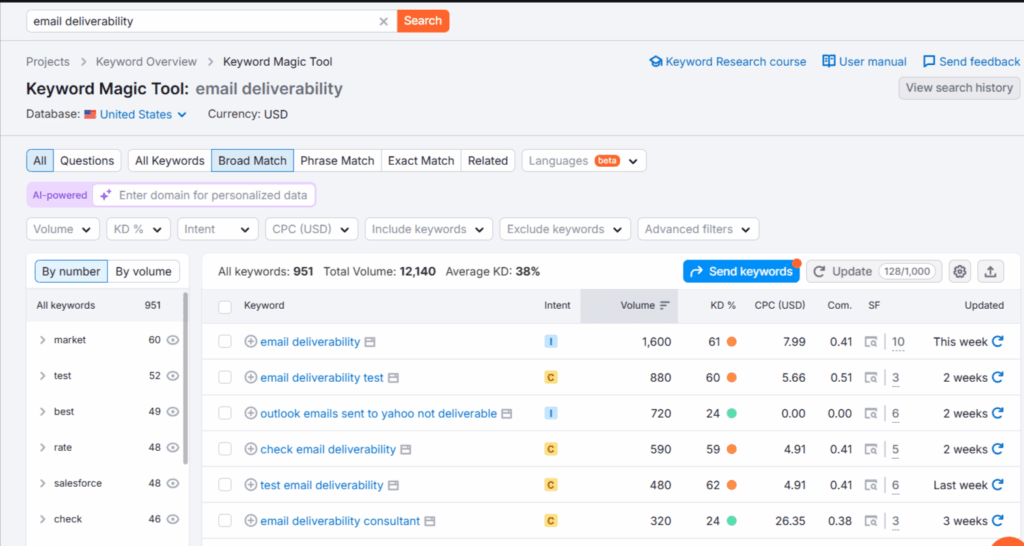This screenshot has height=546, width=1024.
Task: Refresh the email deliverability row data
Action: coord(997,342)
